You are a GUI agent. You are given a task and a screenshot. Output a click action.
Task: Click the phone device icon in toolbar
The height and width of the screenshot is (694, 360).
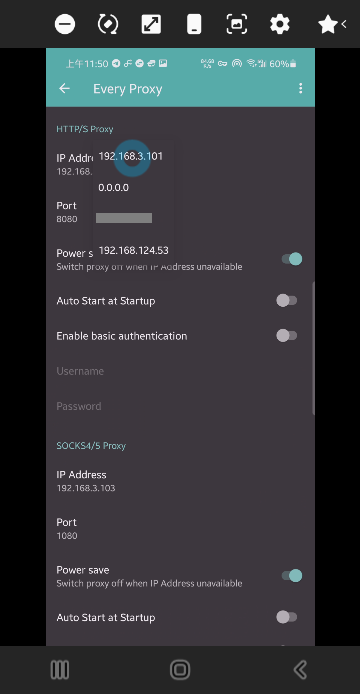pyautogui.click(x=194, y=24)
